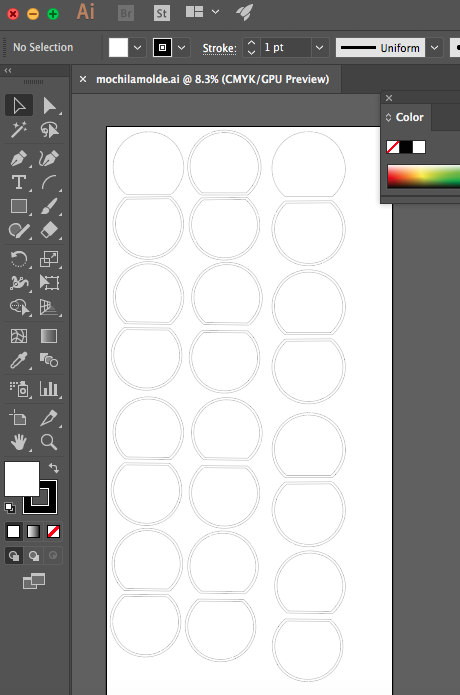Select the Magic Wand tool

click(x=19, y=129)
